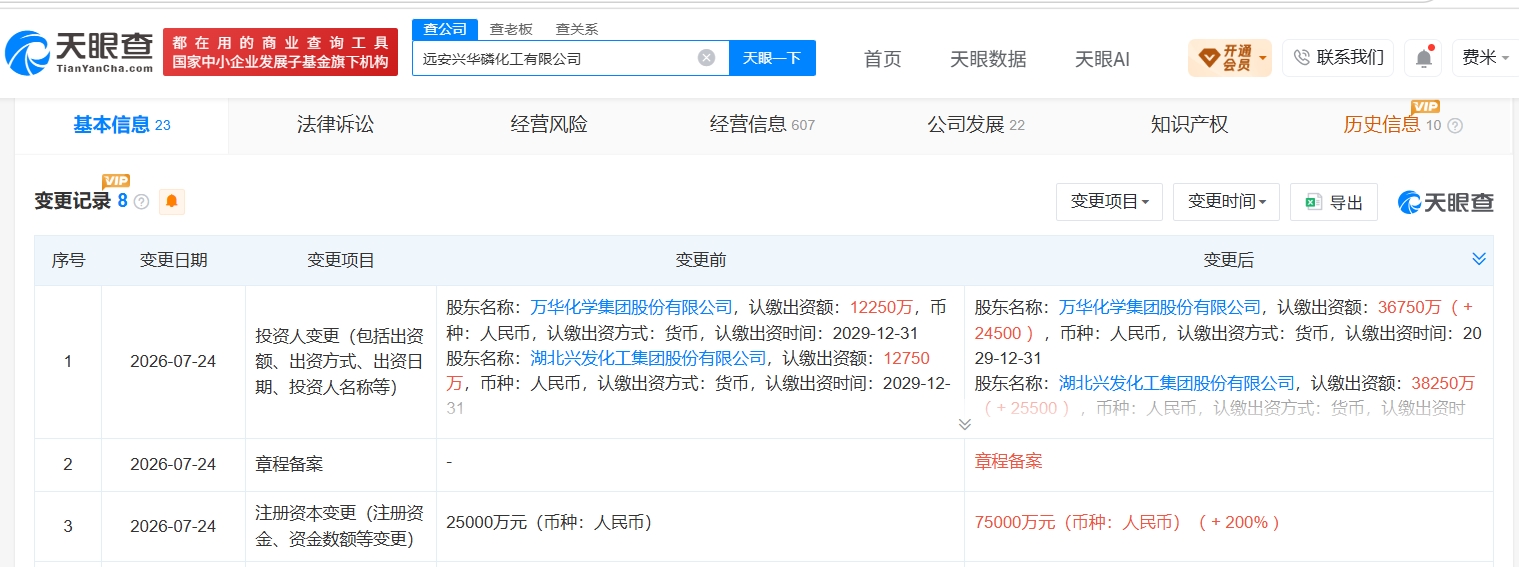Open 湖北兴发化工集团股份有限公司 link in 变更前 column
The width and height of the screenshot is (1519, 567).
[x=648, y=358]
